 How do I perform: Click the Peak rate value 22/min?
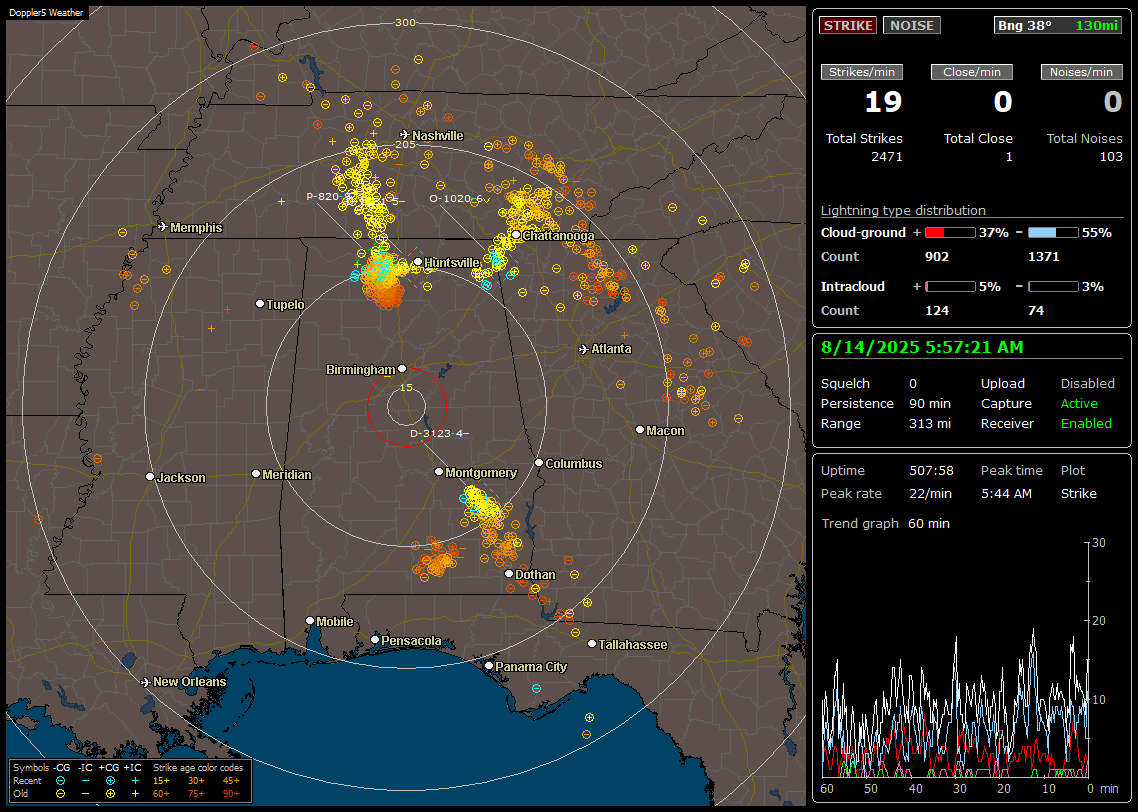coord(931,493)
